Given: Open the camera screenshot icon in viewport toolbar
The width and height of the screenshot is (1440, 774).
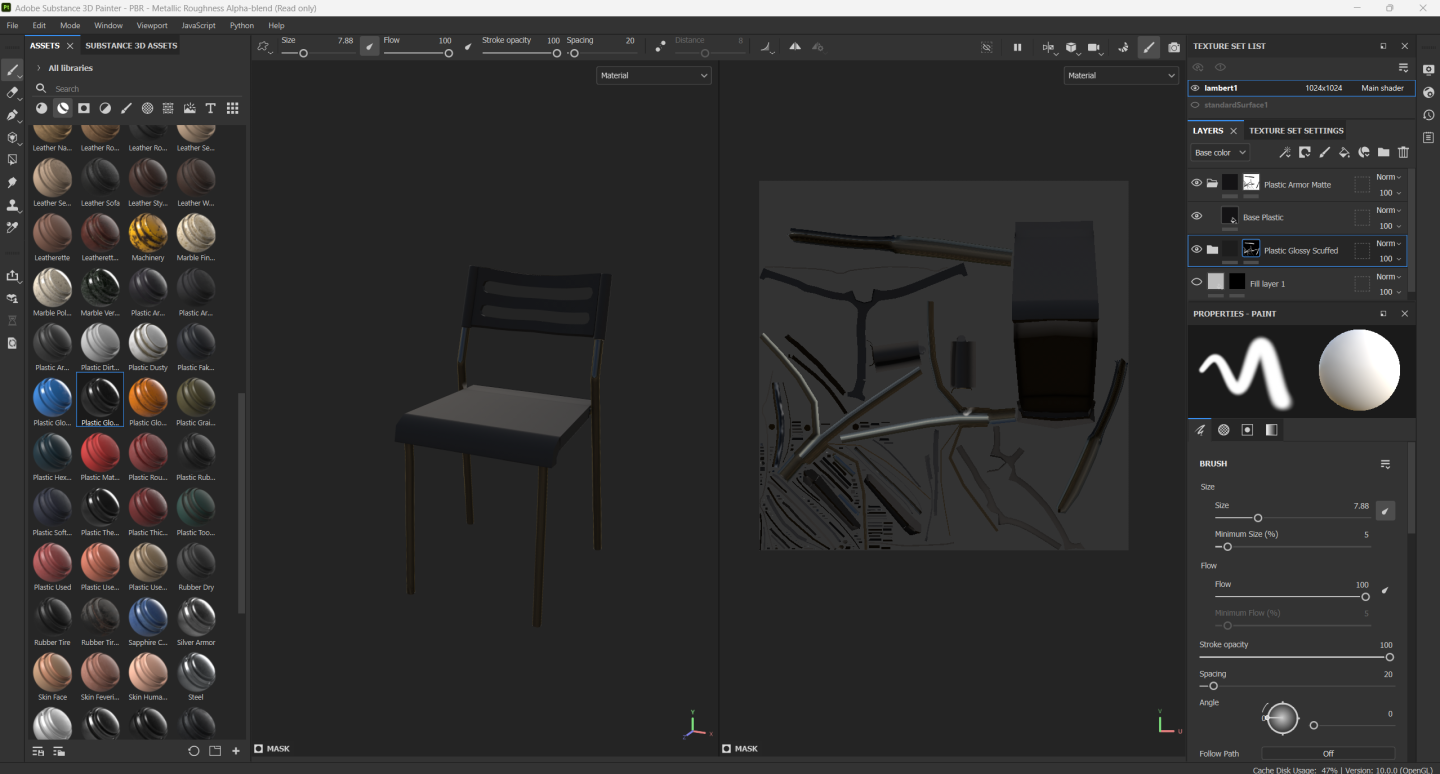Looking at the screenshot, I should (1173, 47).
